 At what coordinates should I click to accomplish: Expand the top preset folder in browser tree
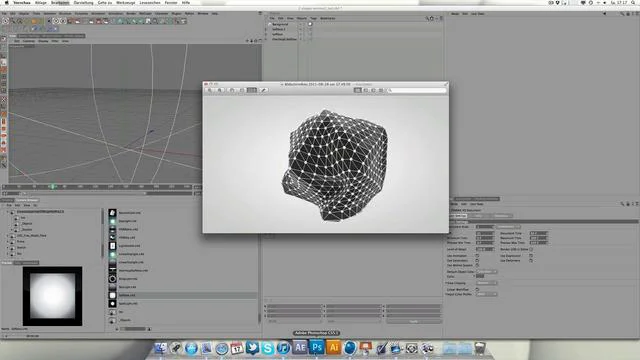coord(7,212)
